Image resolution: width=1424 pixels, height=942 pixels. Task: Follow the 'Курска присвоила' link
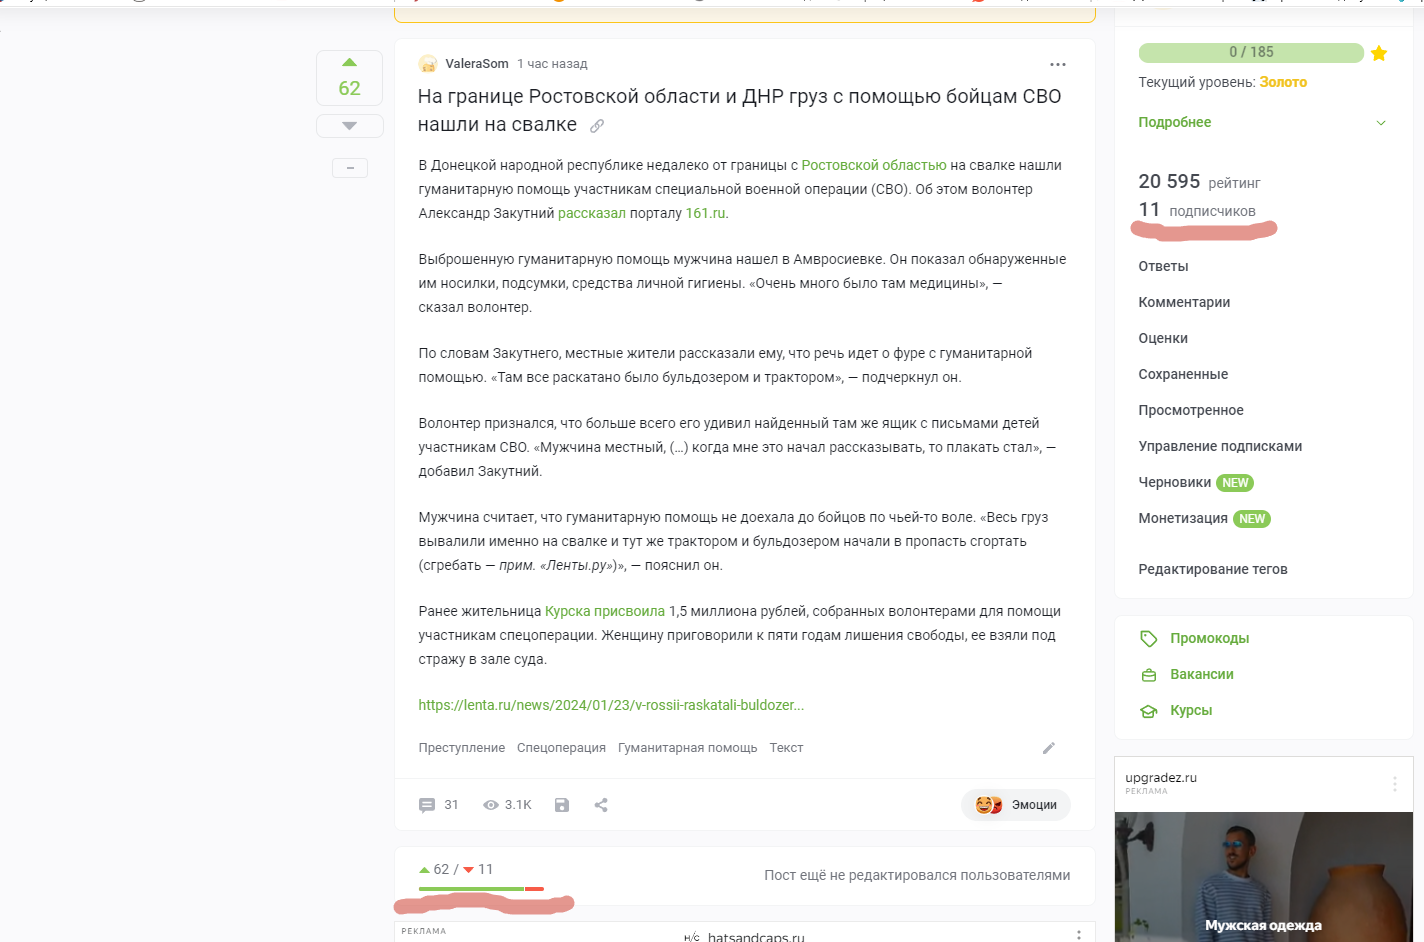pos(605,611)
